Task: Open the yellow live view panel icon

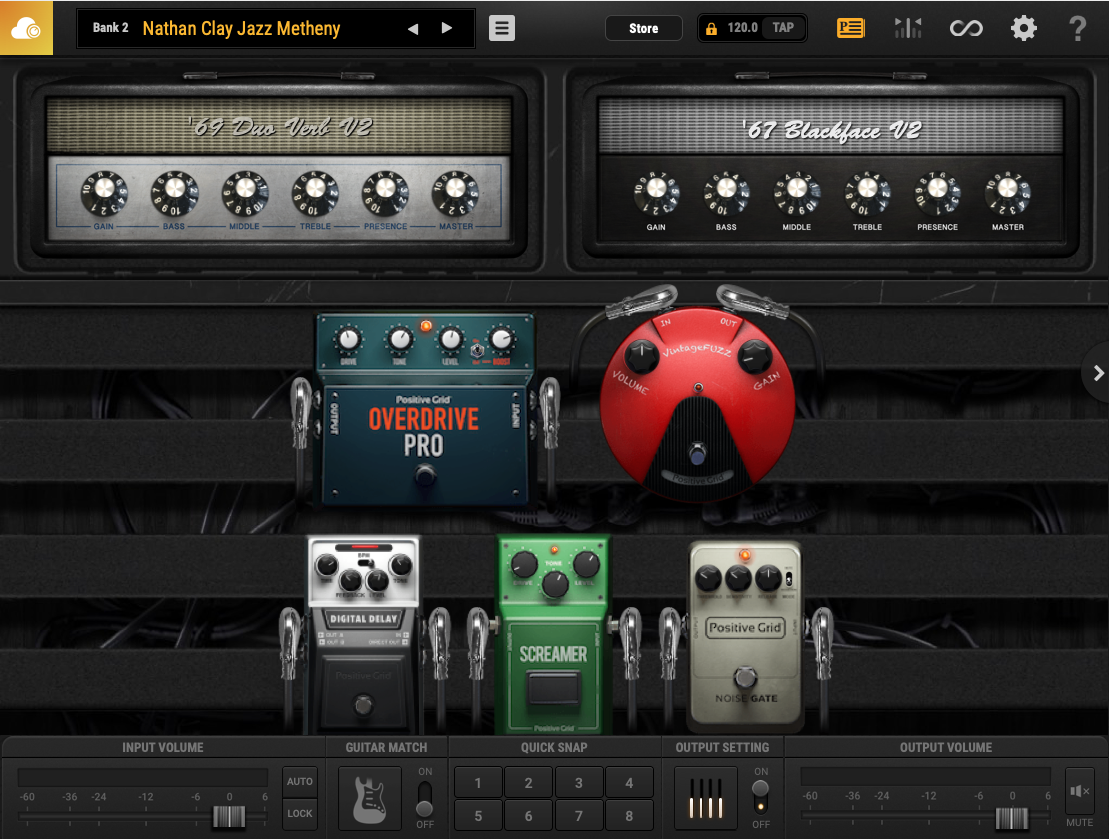Action: click(x=850, y=28)
